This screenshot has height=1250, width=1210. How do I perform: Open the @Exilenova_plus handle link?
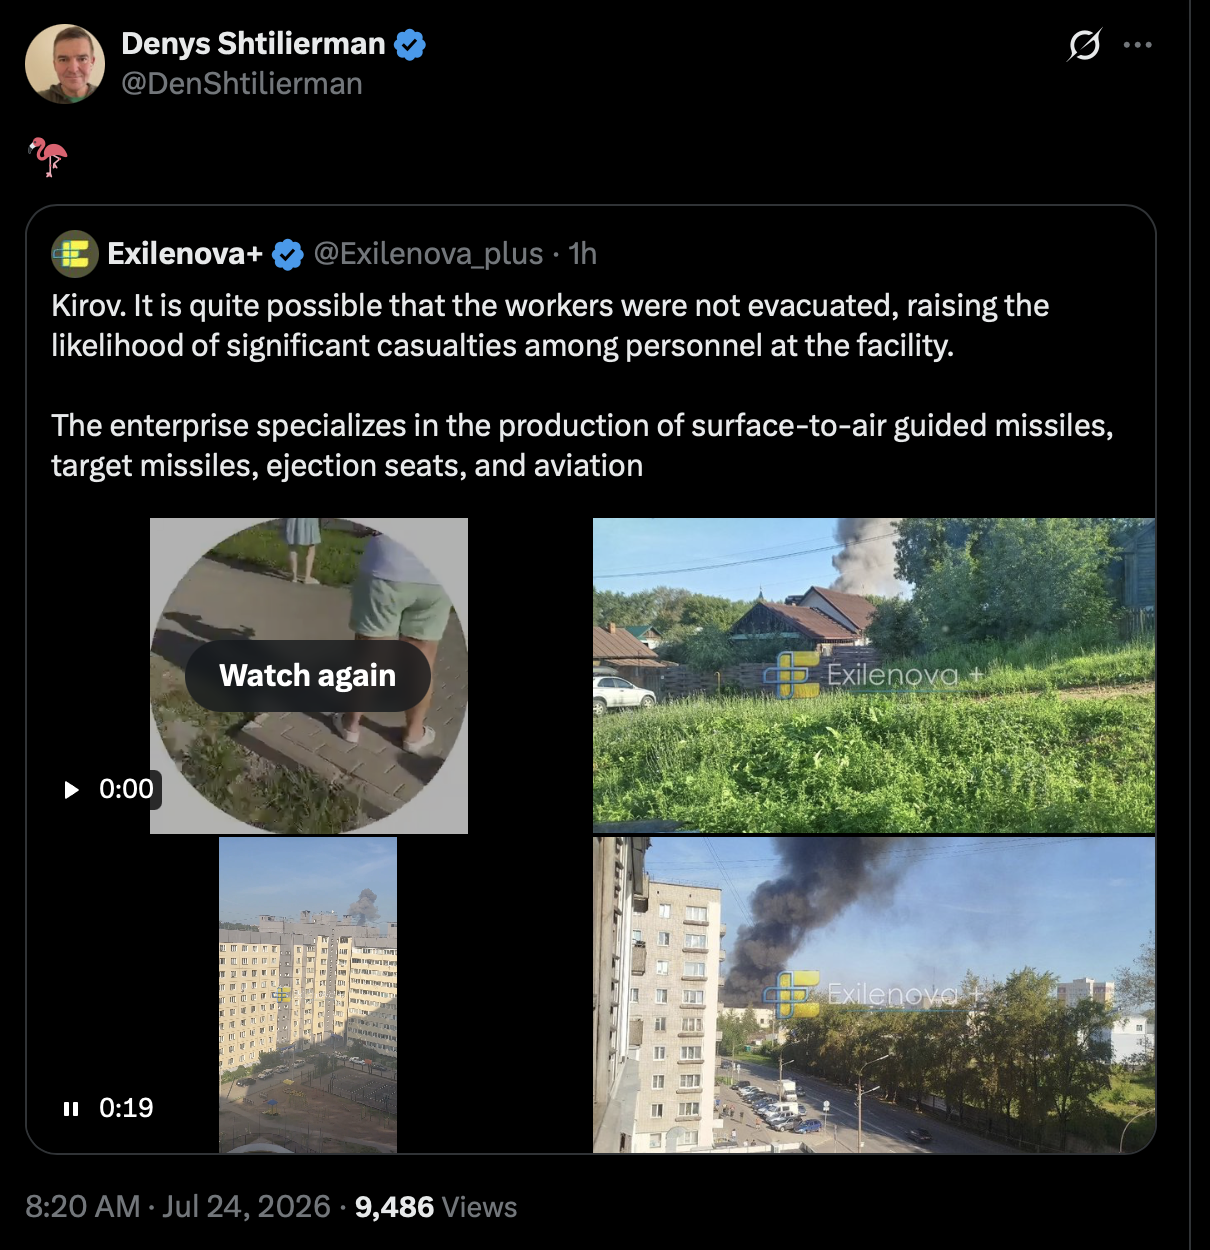point(429,254)
